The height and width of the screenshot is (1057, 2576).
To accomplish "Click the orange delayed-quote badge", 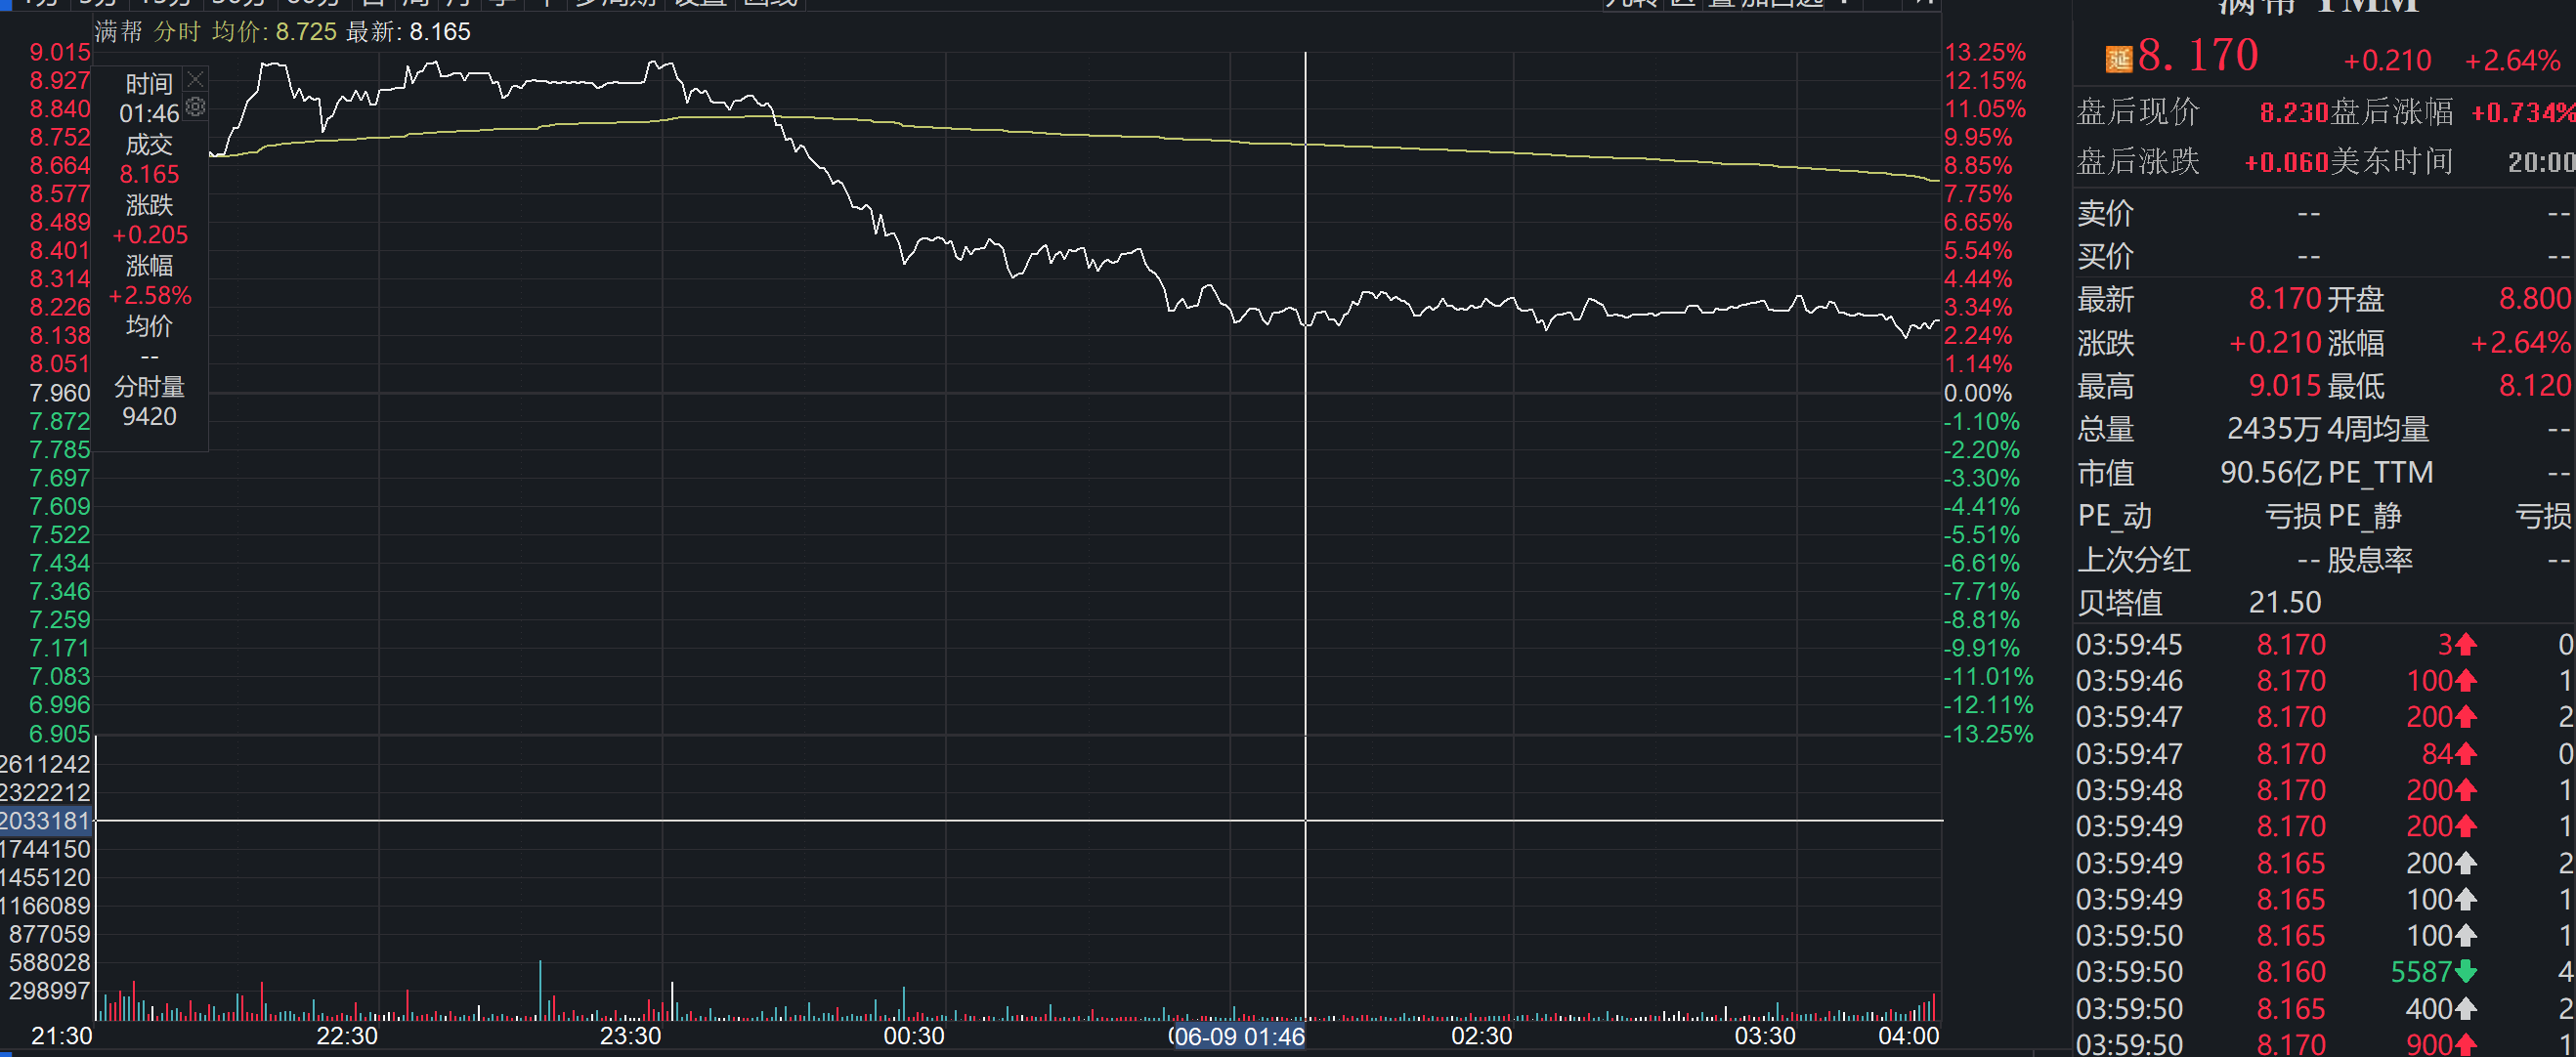I will (2119, 59).
